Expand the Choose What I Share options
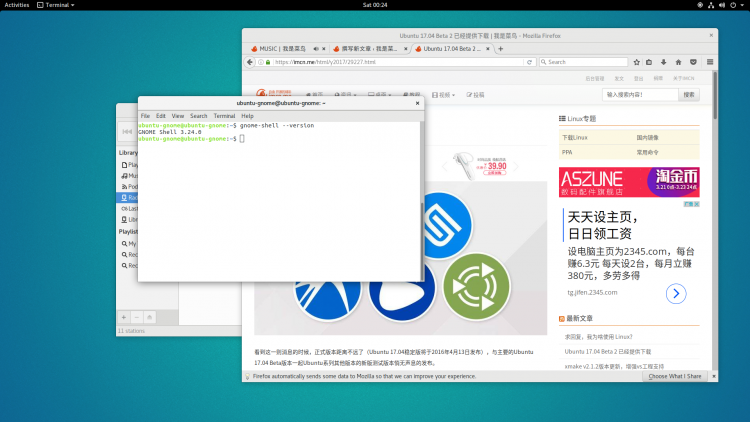Viewport: 750px width, 422px height. 674,377
